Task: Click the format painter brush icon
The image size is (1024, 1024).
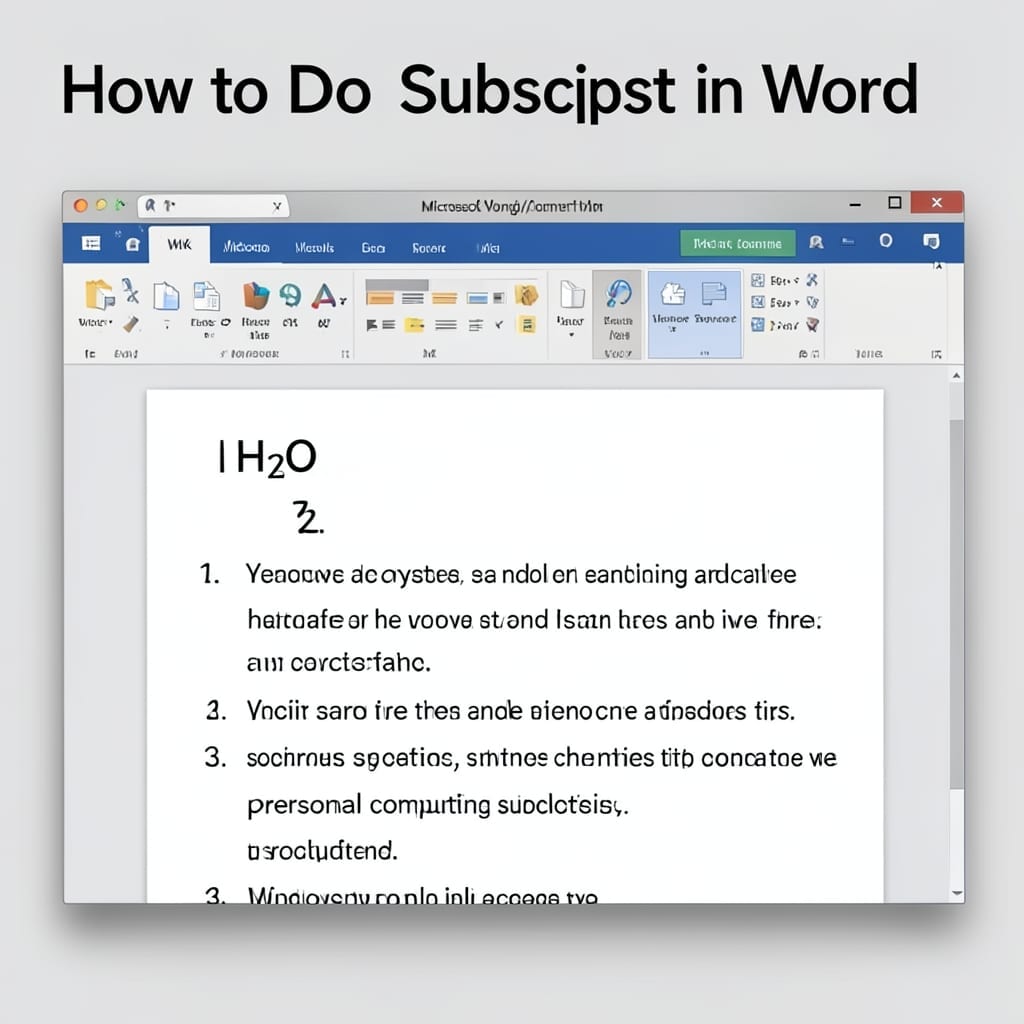Action: coord(131,323)
